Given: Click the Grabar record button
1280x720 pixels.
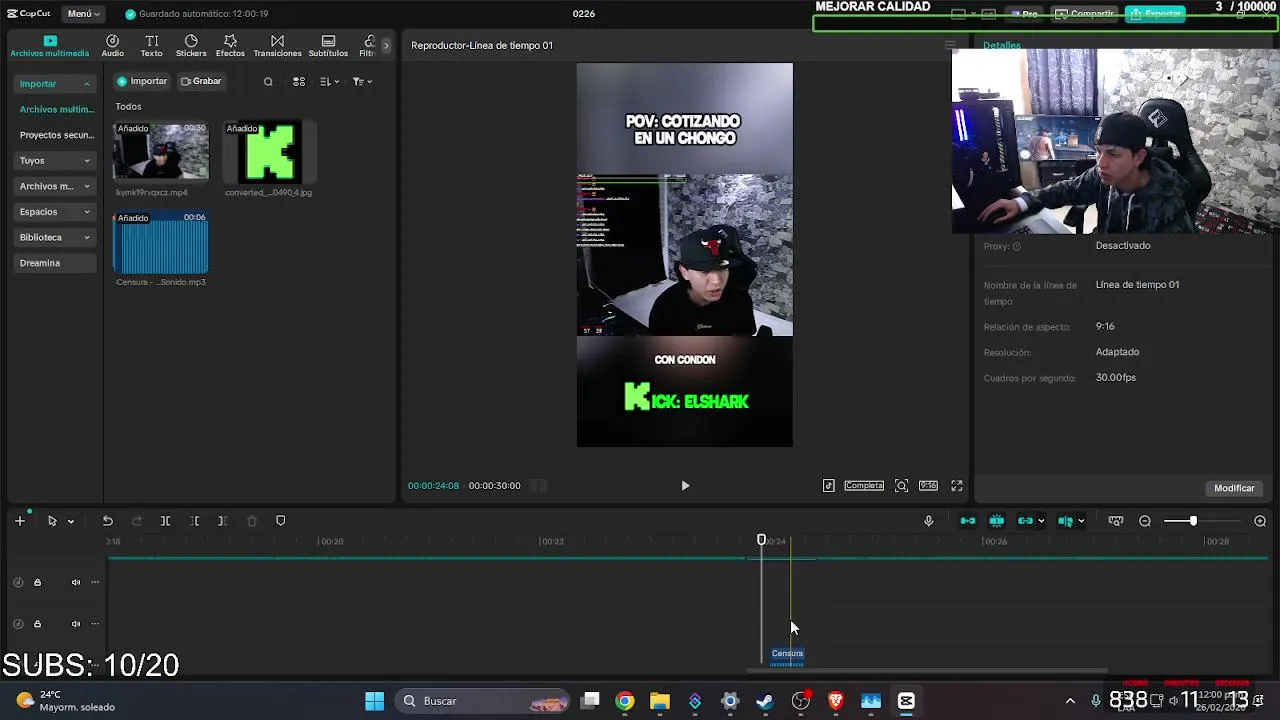Looking at the screenshot, I should click(x=201, y=81).
